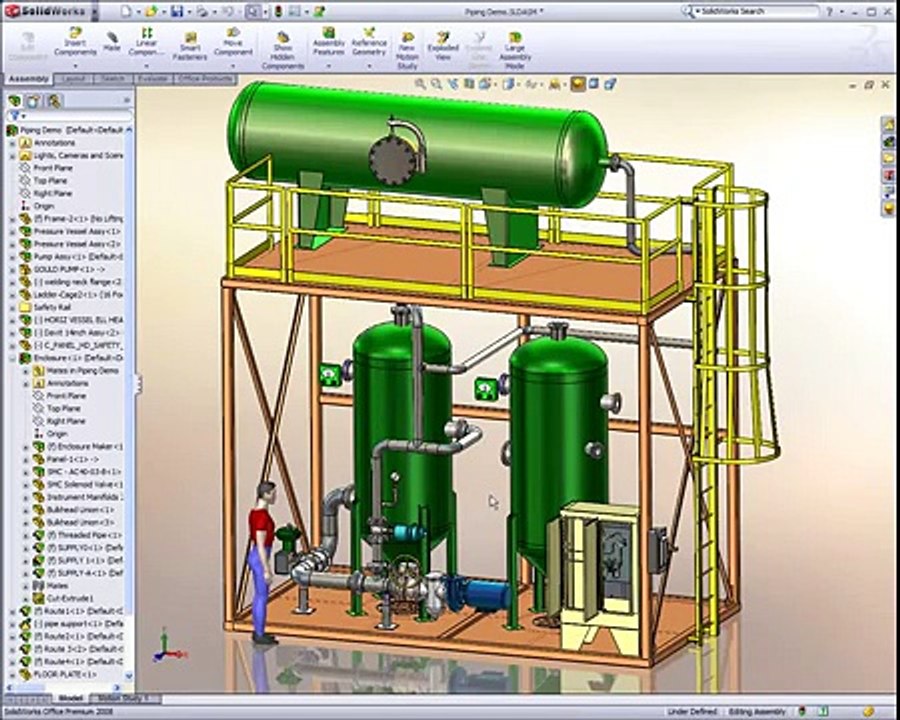The width and height of the screenshot is (900, 720).
Task: Click Show Hidden Components
Action: click(x=283, y=50)
